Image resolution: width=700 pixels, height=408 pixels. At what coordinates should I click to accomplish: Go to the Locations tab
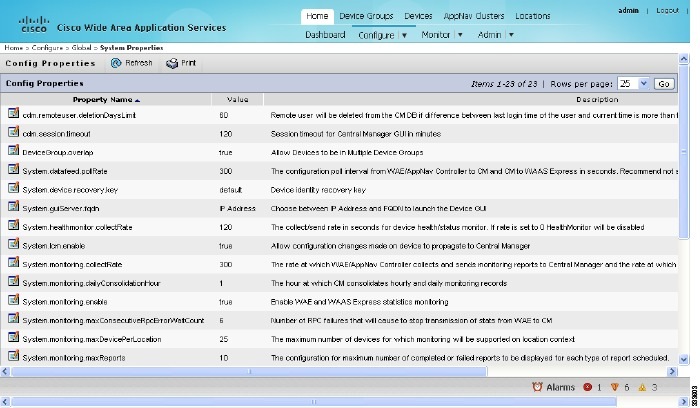pyautogui.click(x=533, y=16)
